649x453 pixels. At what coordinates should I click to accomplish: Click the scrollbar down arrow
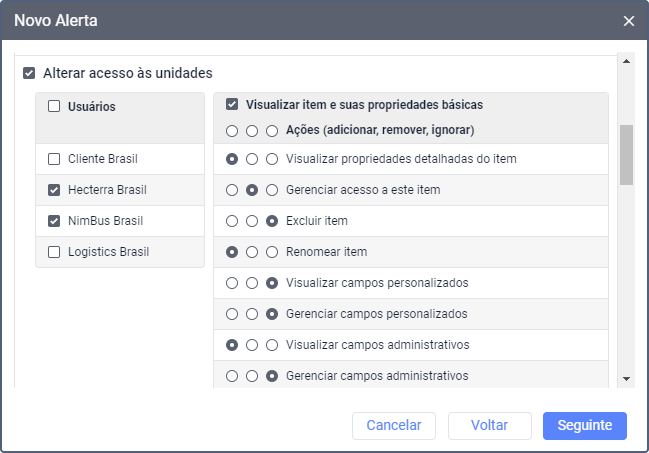click(x=626, y=379)
